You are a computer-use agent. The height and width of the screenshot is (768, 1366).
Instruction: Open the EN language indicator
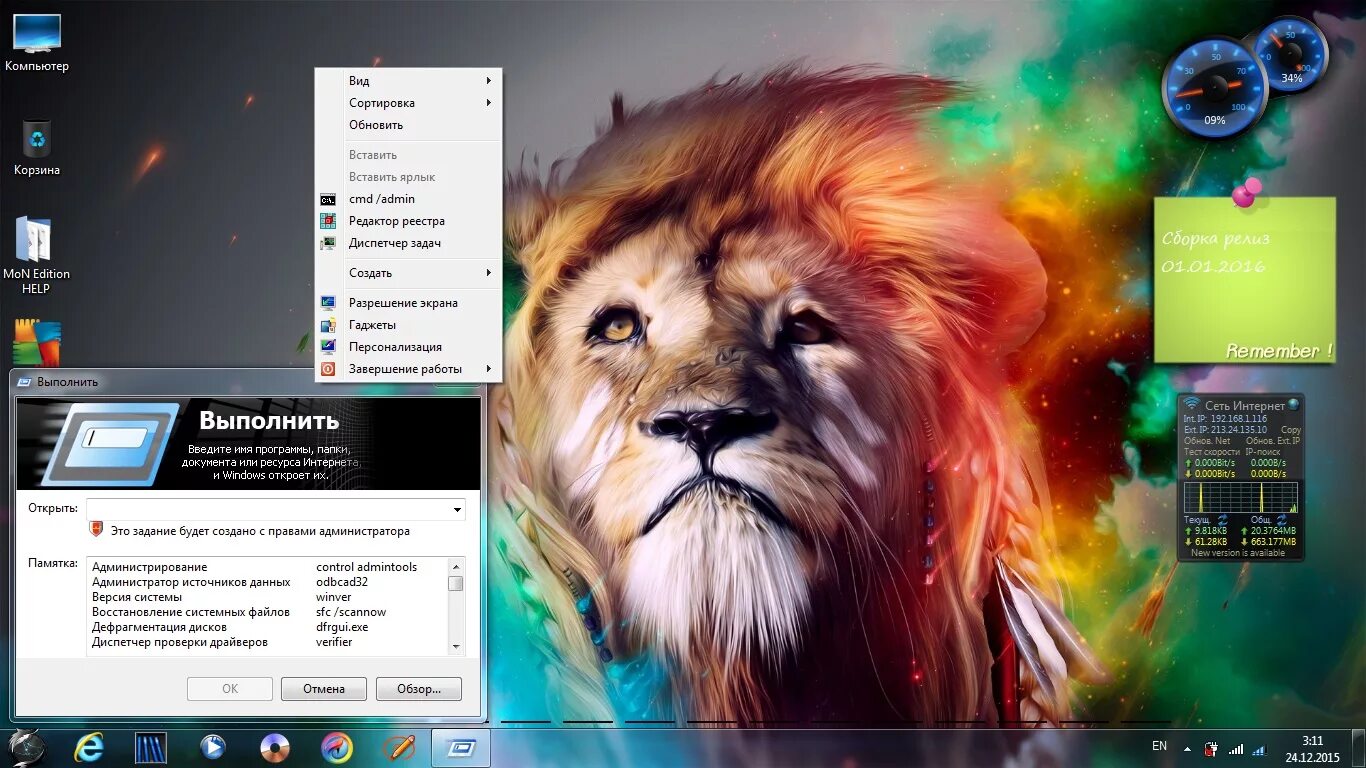click(1159, 746)
